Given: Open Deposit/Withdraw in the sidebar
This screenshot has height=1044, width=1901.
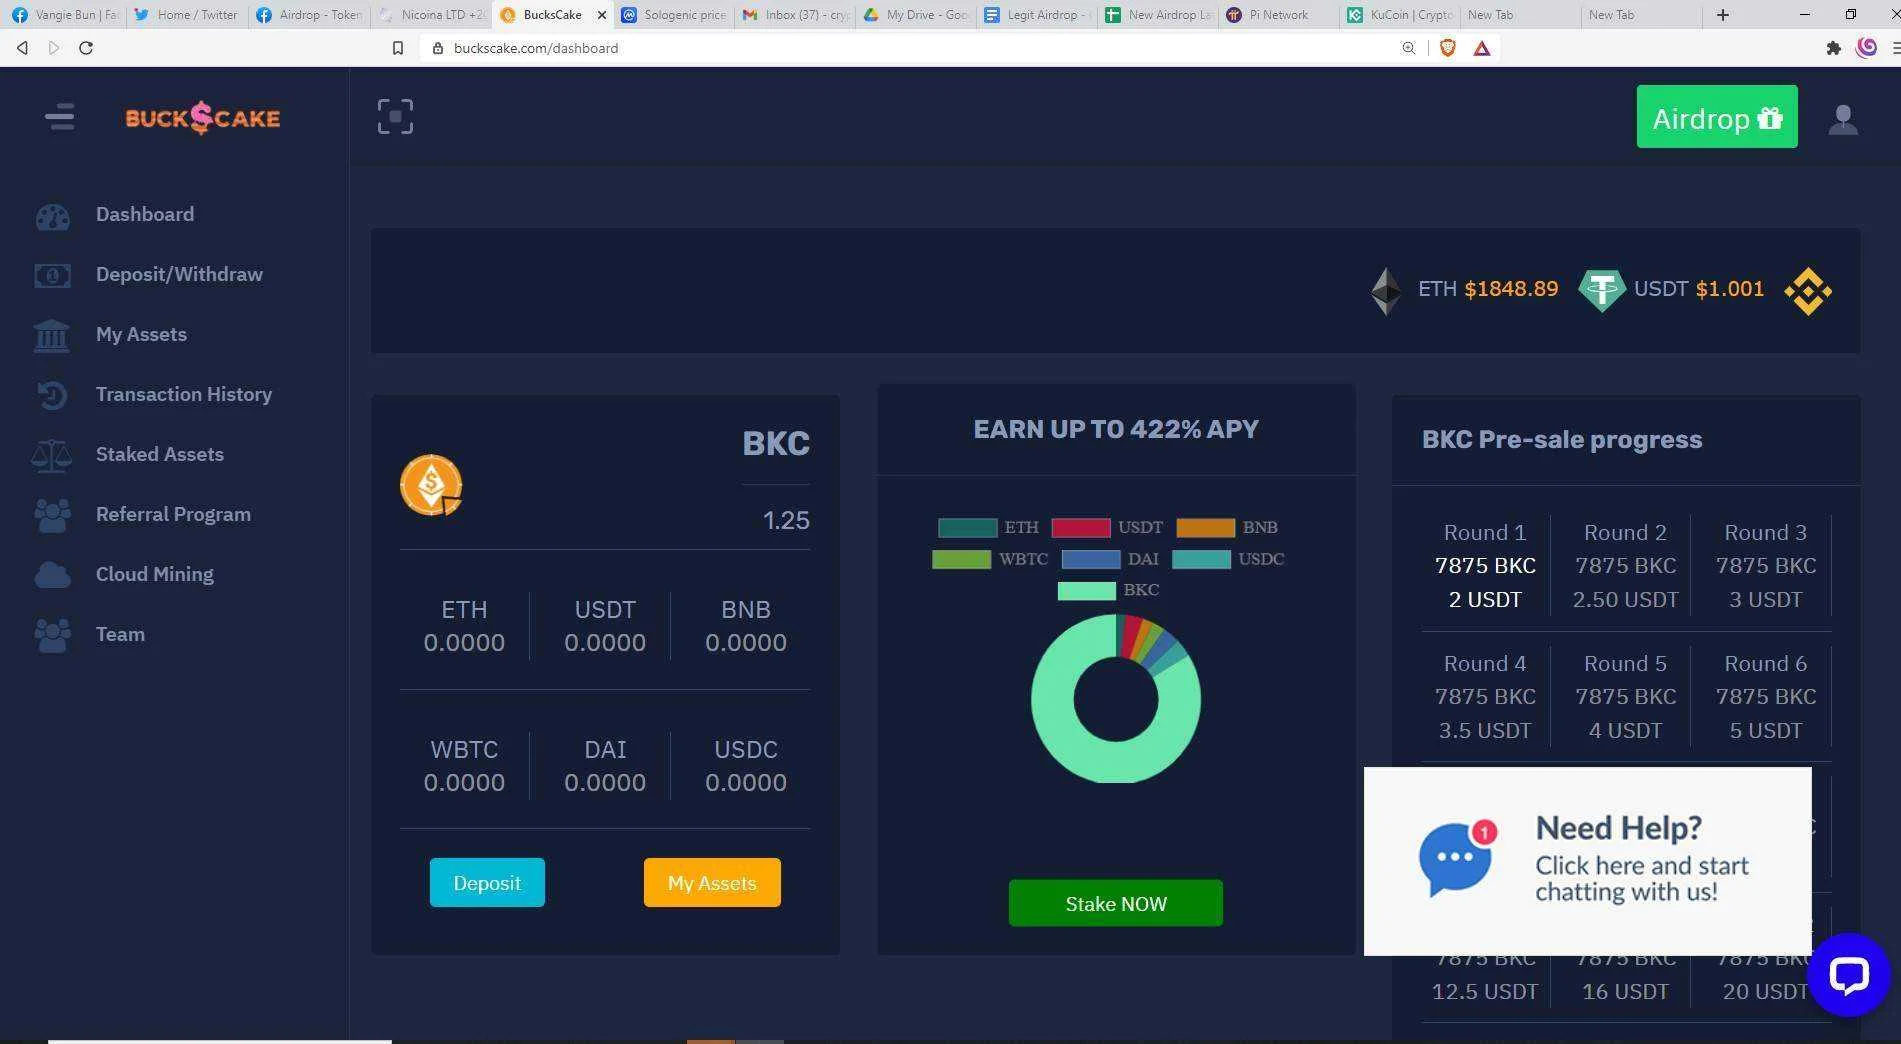Looking at the screenshot, I should click(x=179, y=275).
